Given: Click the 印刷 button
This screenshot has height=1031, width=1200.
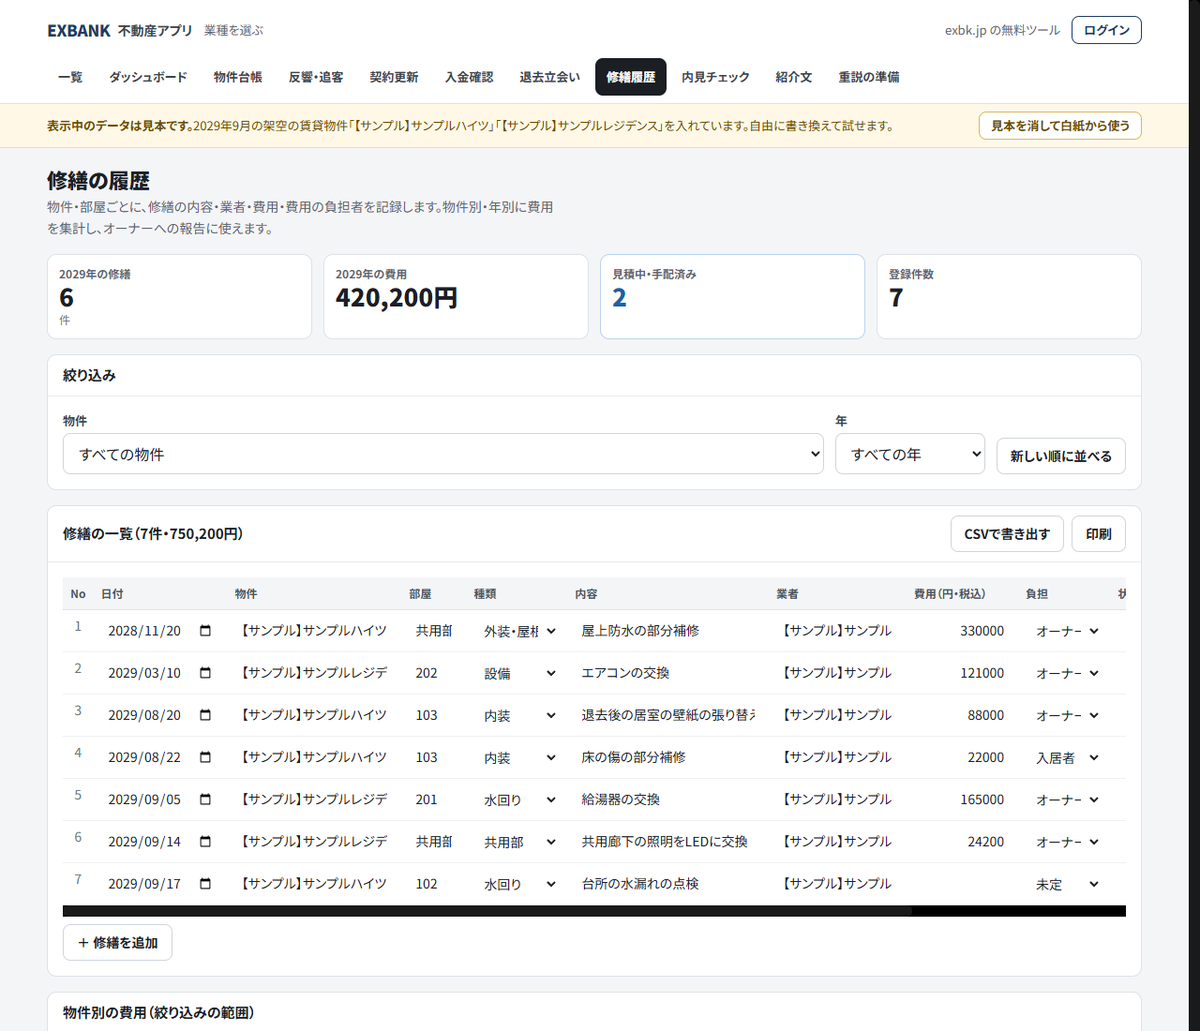Looking at the screenshot, I should pos(1098,534).
